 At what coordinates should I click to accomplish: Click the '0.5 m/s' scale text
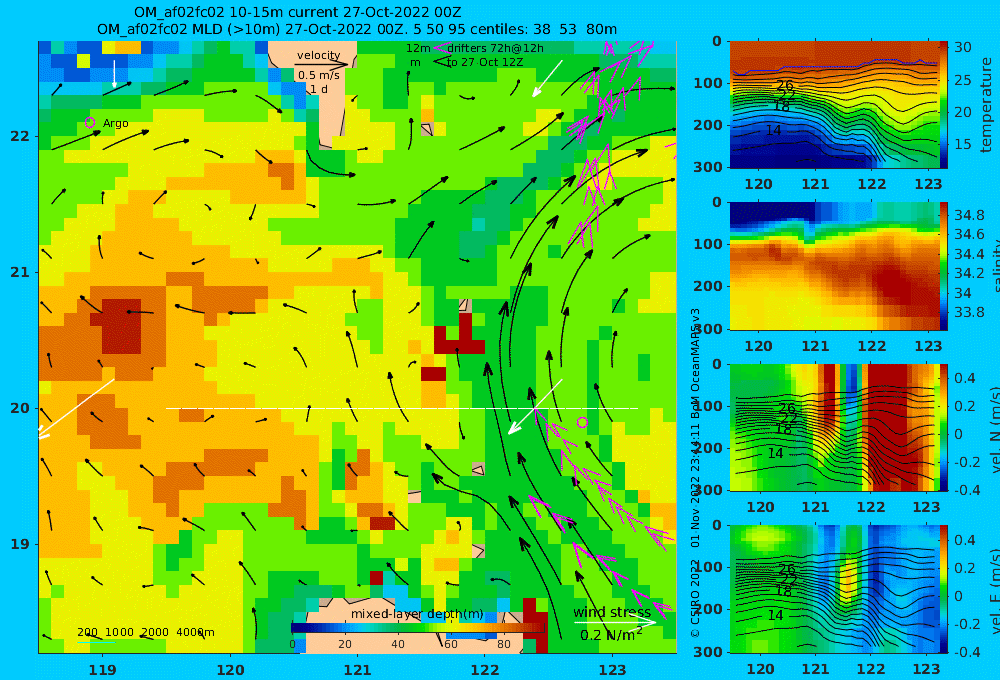pos(319,75)
